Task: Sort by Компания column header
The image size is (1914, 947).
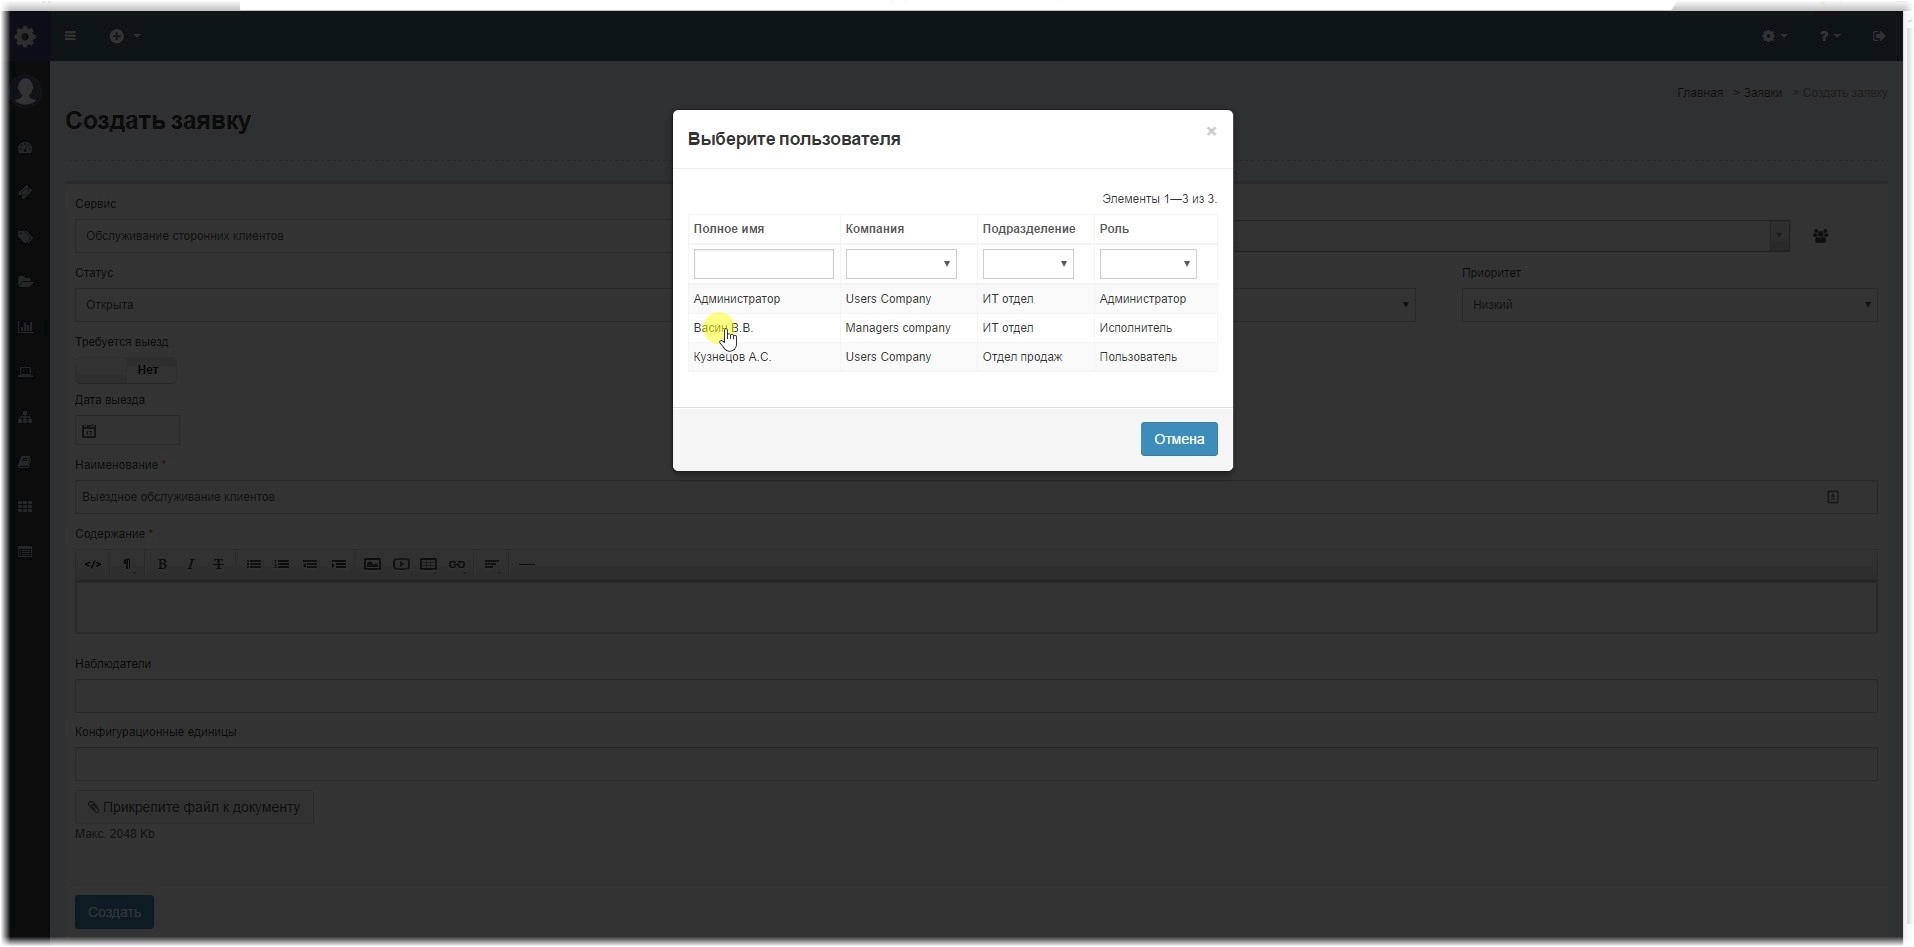Action: coord(874,229)
